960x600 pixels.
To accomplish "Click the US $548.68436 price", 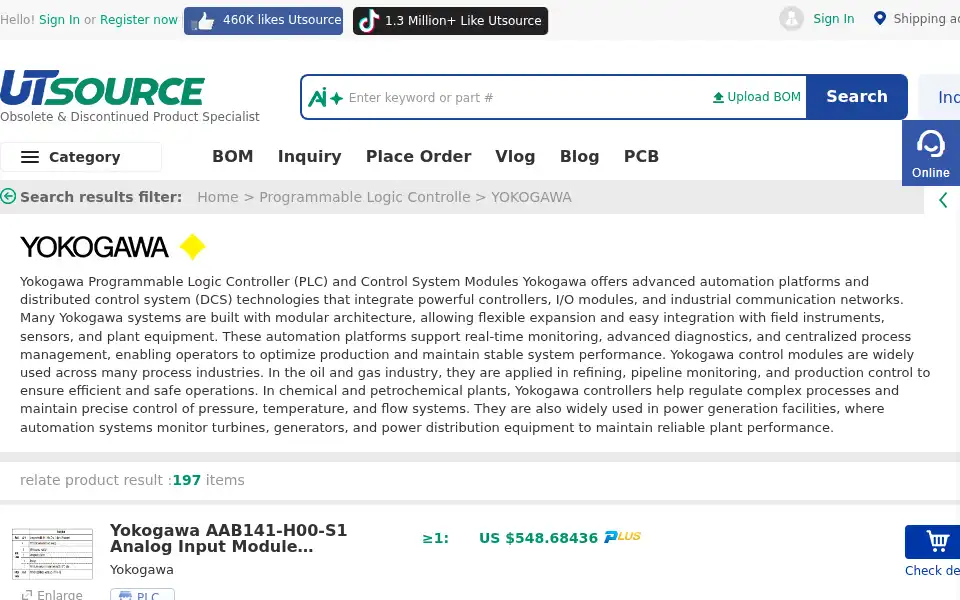I will coord(538,538).
